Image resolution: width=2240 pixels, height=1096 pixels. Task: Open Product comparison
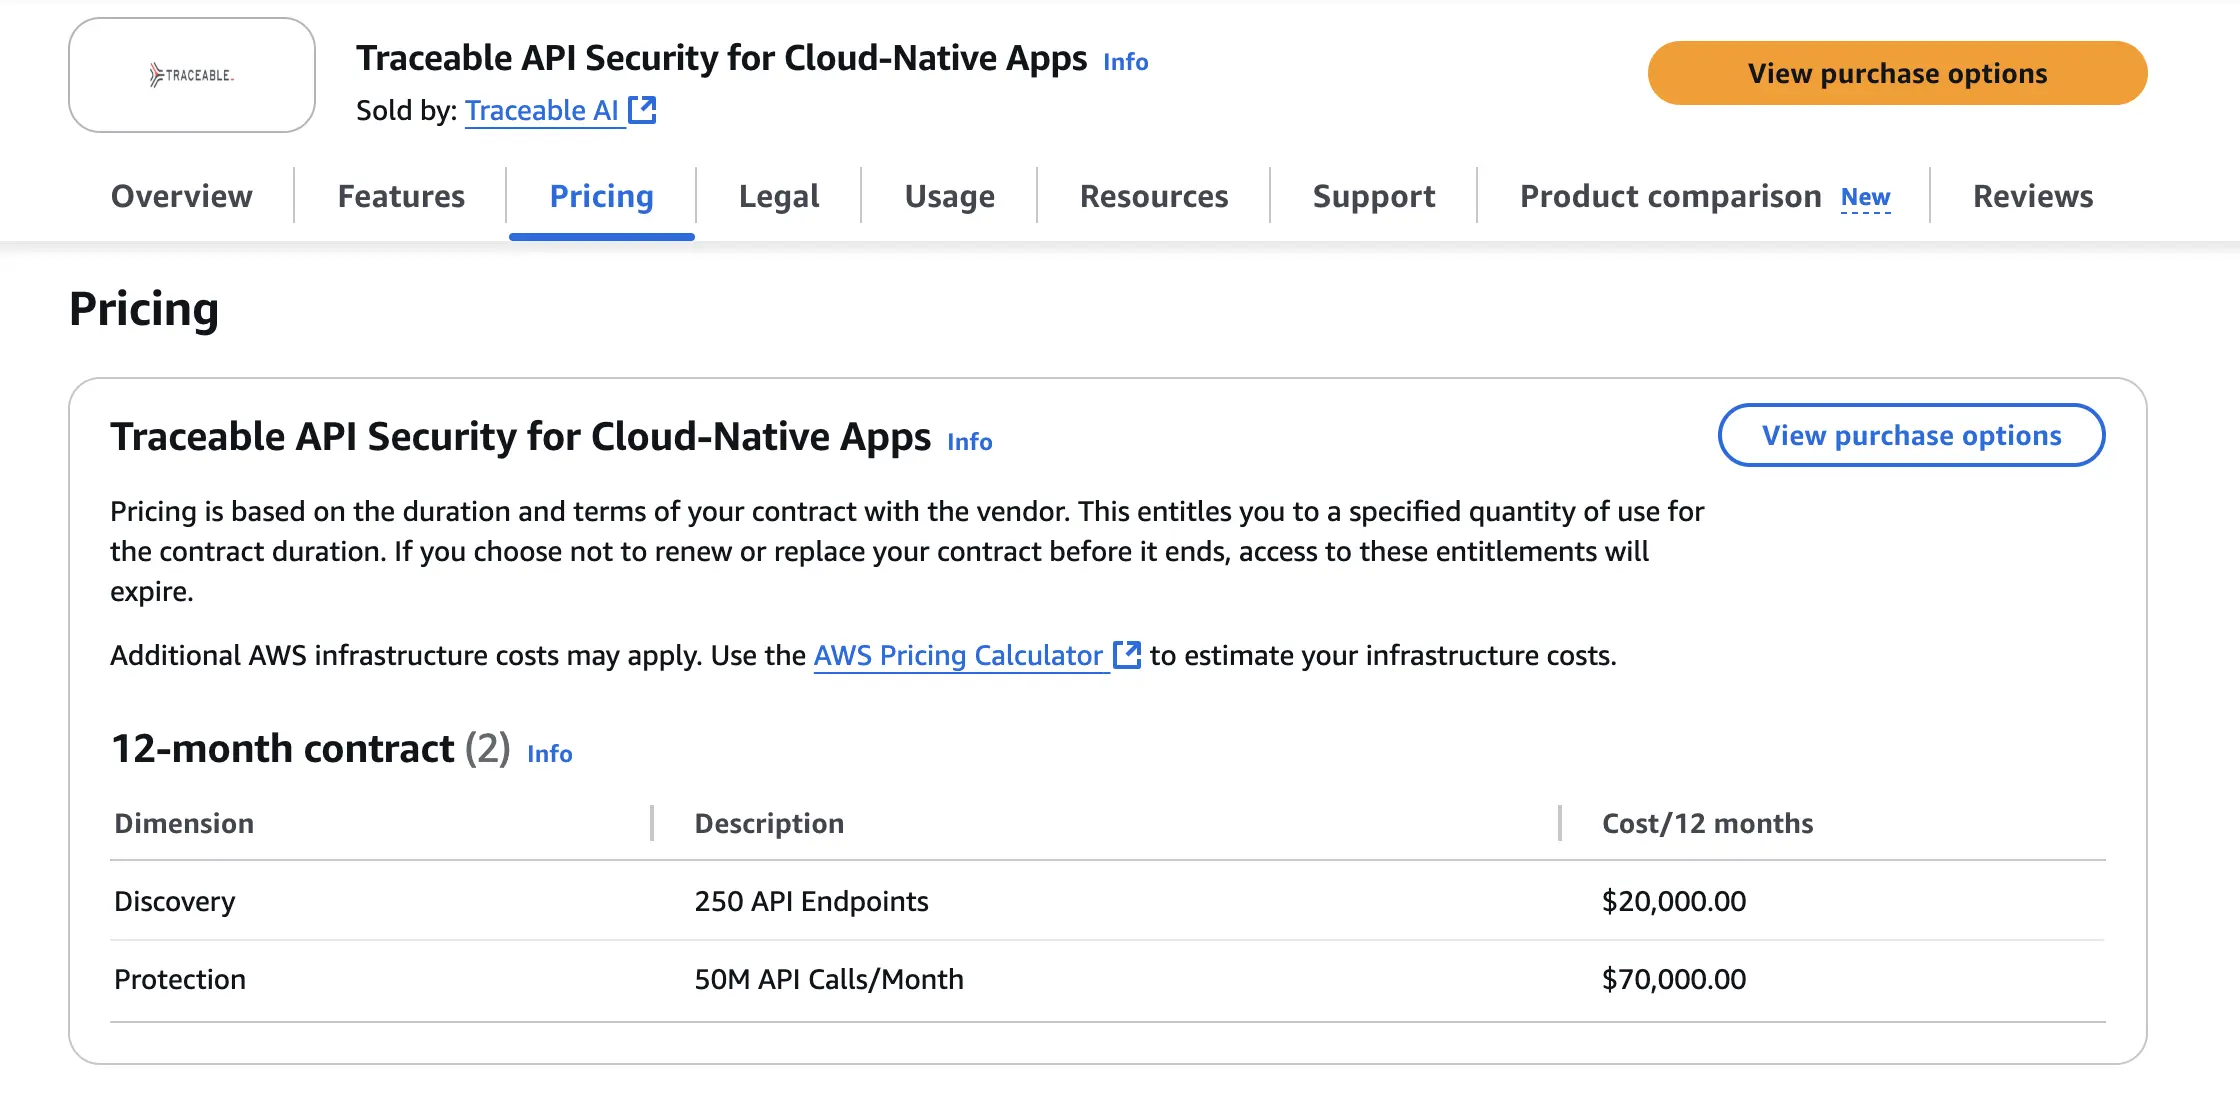coord(1668,196)
